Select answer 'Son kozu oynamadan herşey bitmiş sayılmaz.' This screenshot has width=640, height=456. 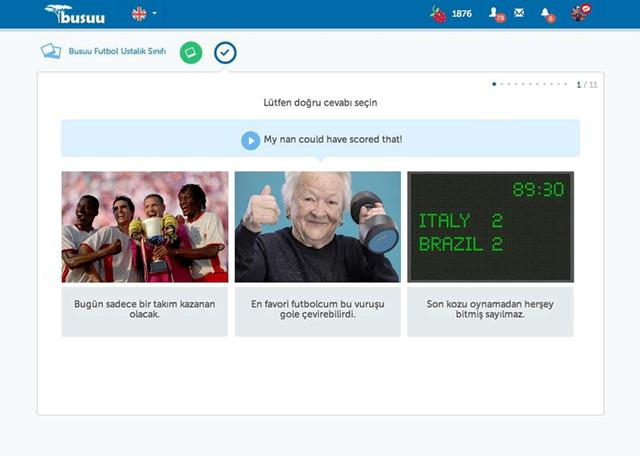click(490, 311)
